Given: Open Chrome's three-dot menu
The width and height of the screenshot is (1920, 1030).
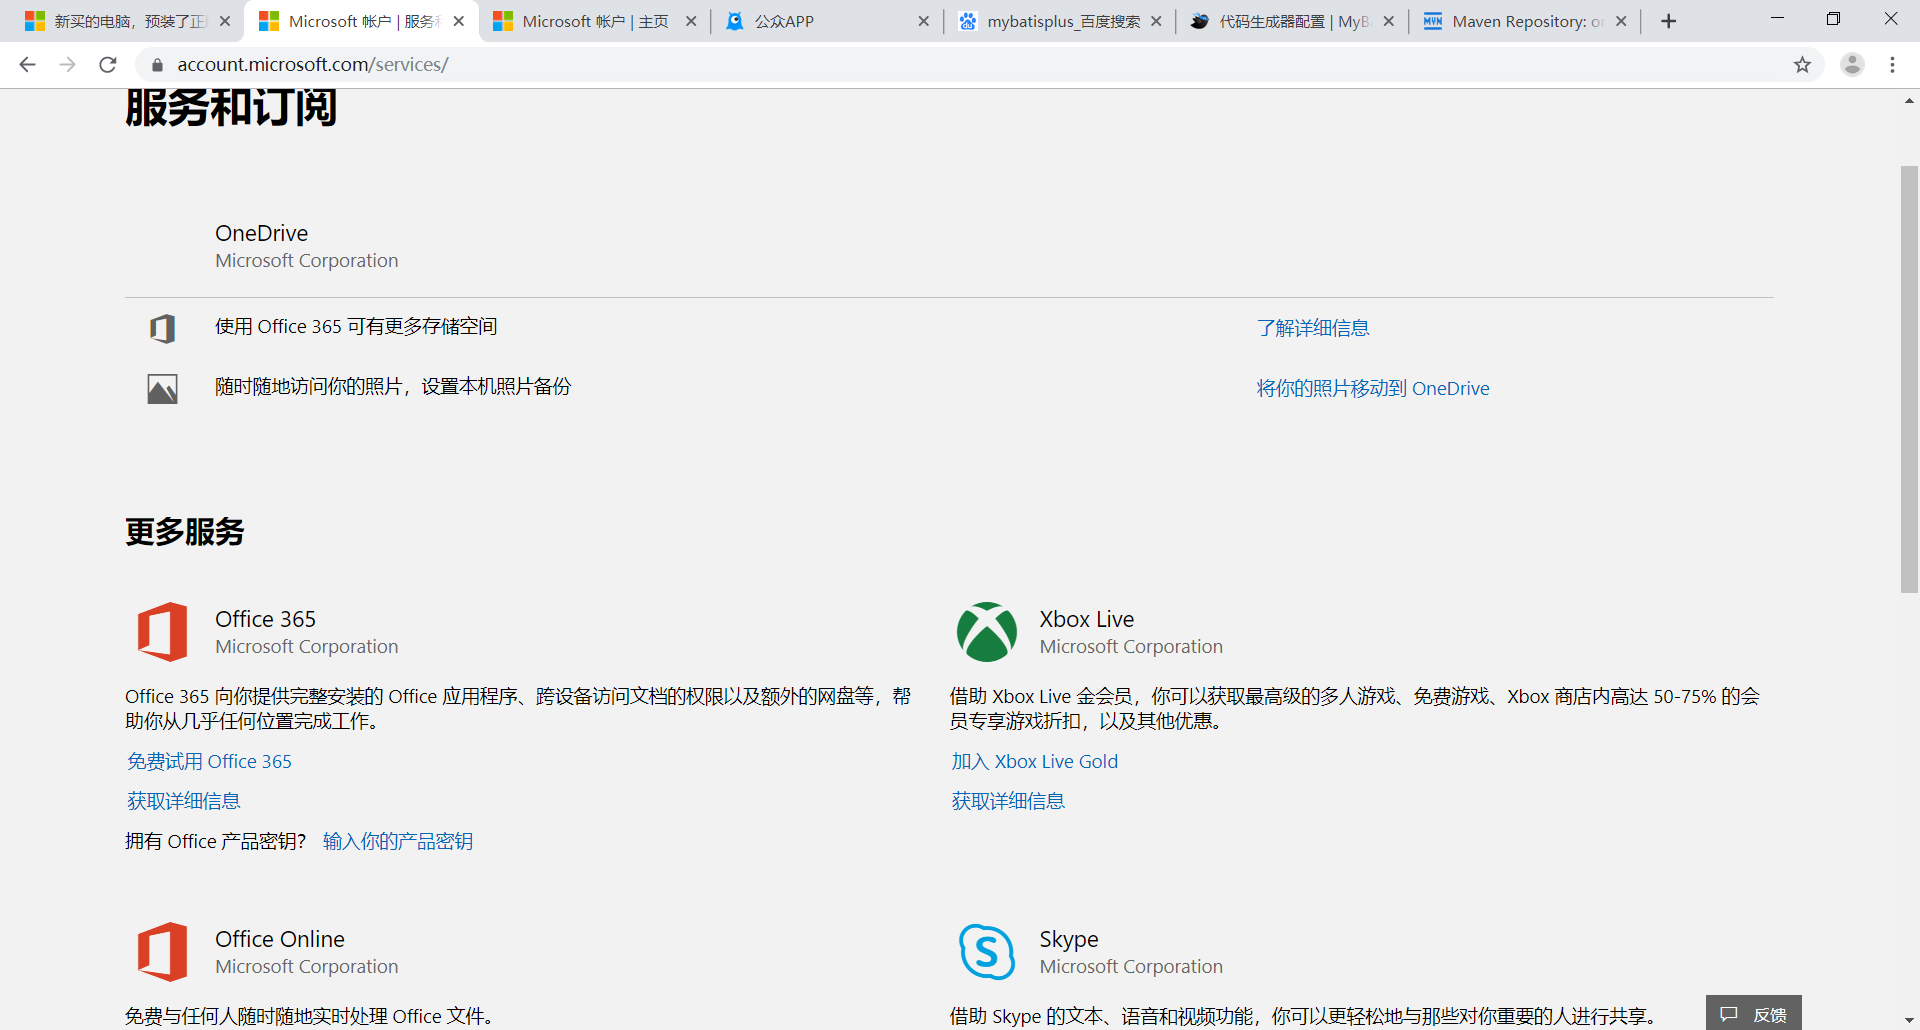Looking at the screenshot, I should pyautogui.click(x=1892, y=65).
